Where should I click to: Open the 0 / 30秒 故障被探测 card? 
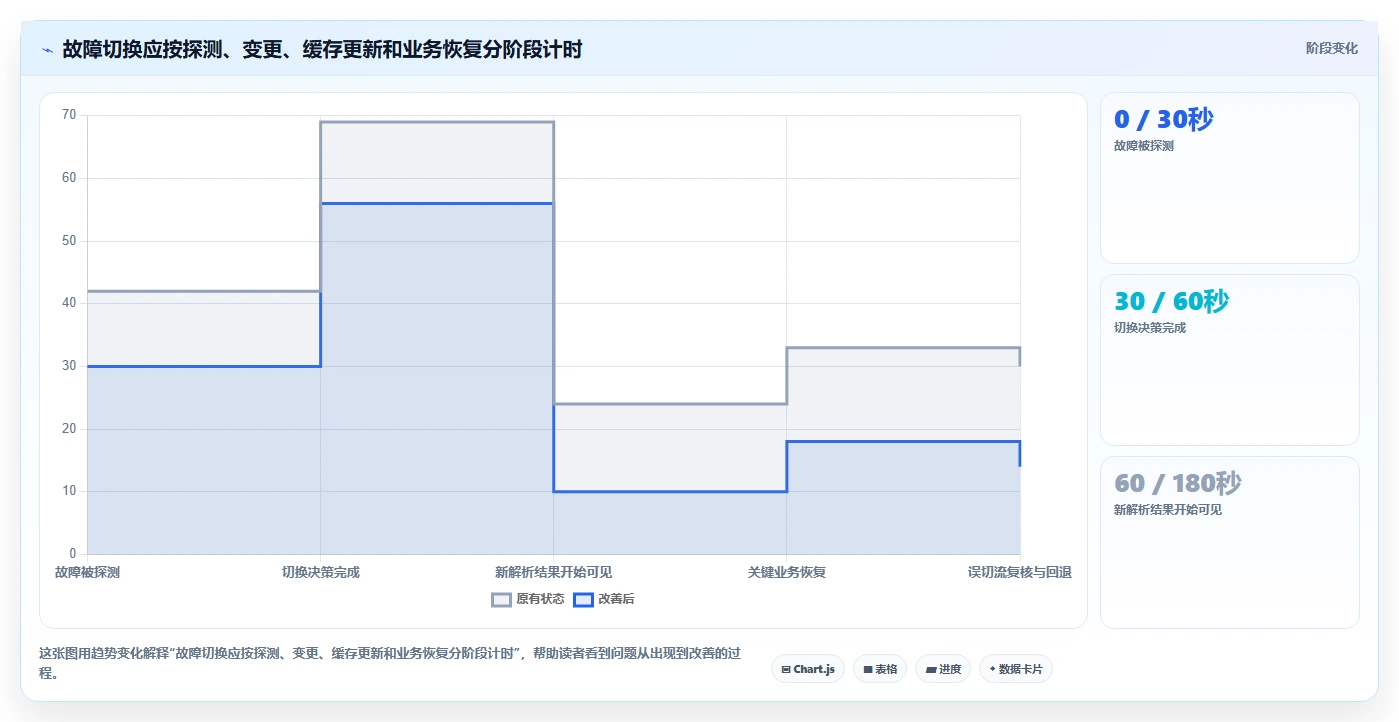(1230, 178)
